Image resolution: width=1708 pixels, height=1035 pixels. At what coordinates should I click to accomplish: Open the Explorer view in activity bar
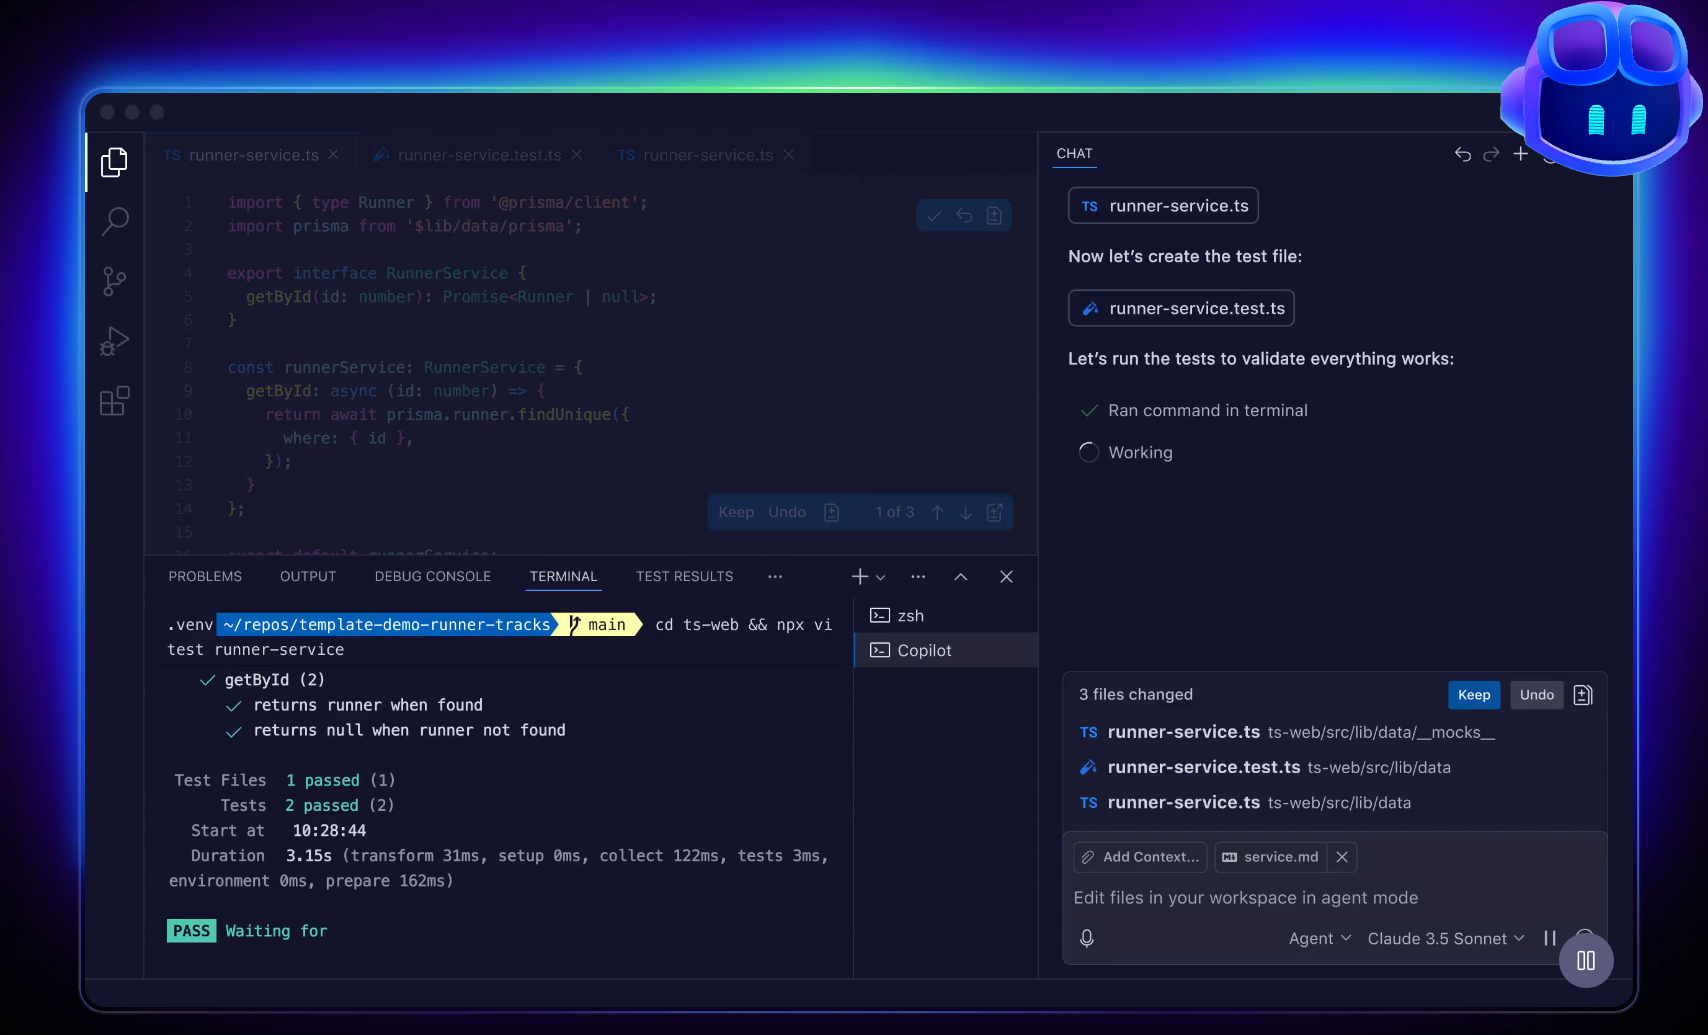click(114, 162)
